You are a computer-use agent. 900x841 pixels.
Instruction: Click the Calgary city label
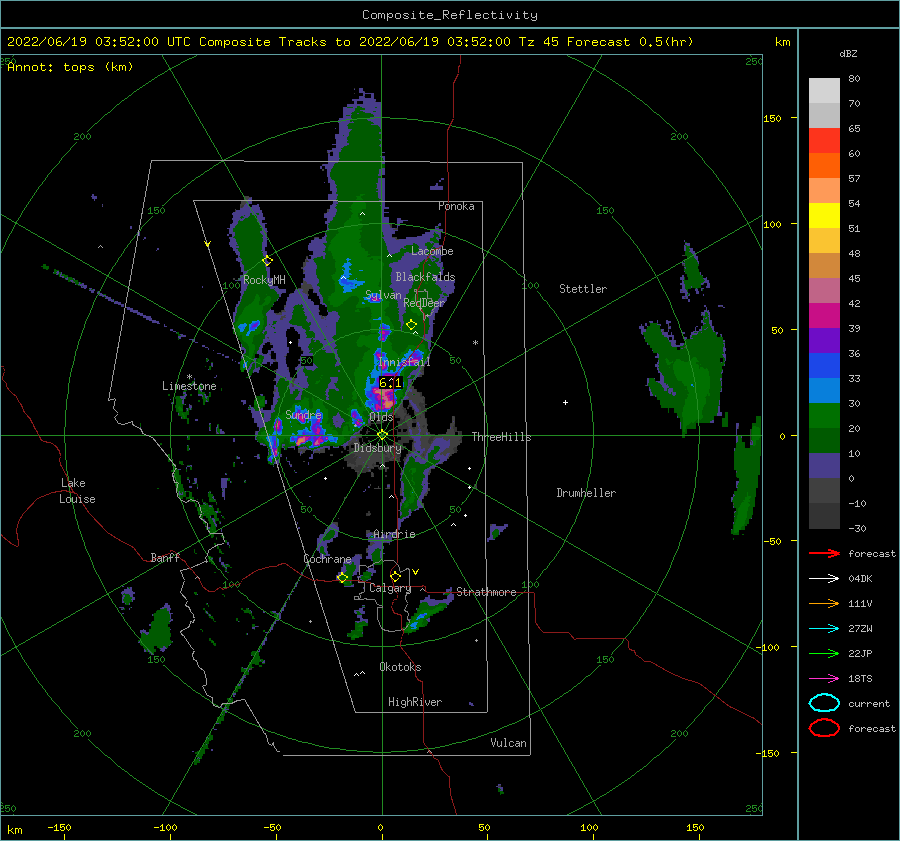click(390, 588)
